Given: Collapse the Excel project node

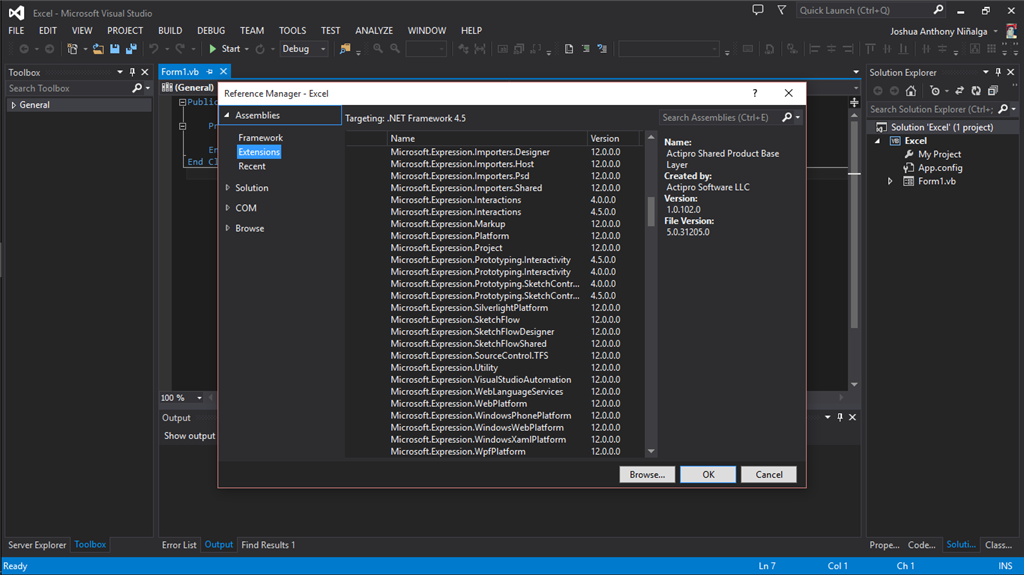Looking at the screenshot, I should click(878, 140).
